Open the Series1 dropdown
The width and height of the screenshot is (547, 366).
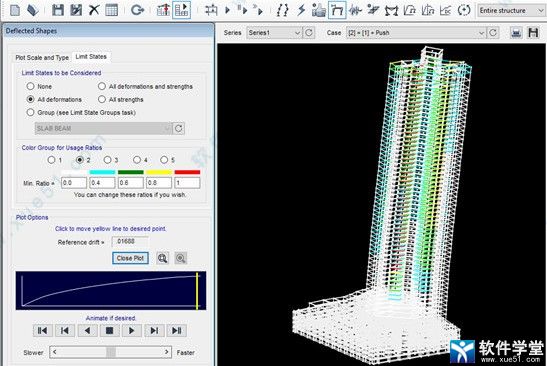click(274, 33)
